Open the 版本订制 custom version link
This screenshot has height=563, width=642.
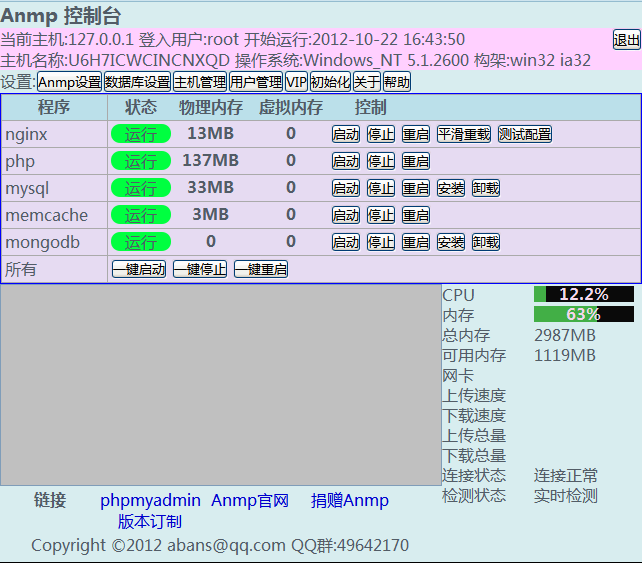[x=150, y=522]
